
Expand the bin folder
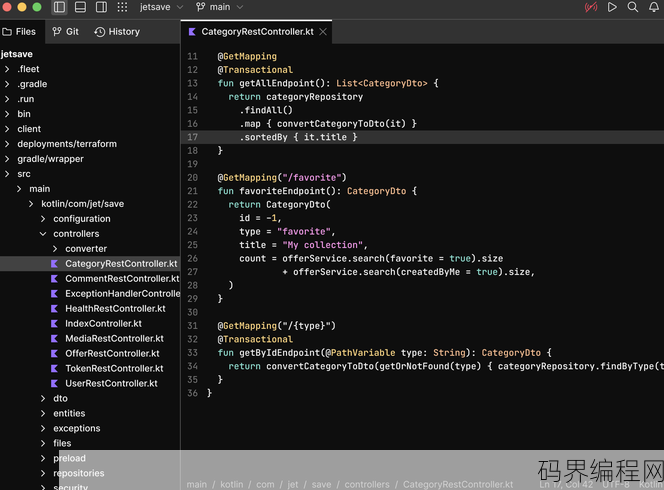coord(7,114)
